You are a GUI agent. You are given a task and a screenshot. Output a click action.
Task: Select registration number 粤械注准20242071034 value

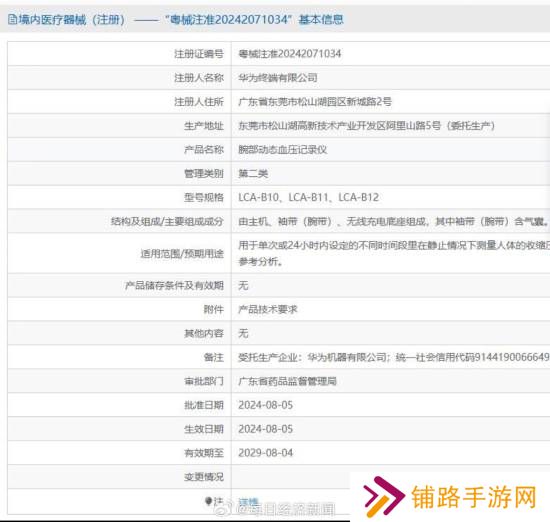click(x=289, y=54)
